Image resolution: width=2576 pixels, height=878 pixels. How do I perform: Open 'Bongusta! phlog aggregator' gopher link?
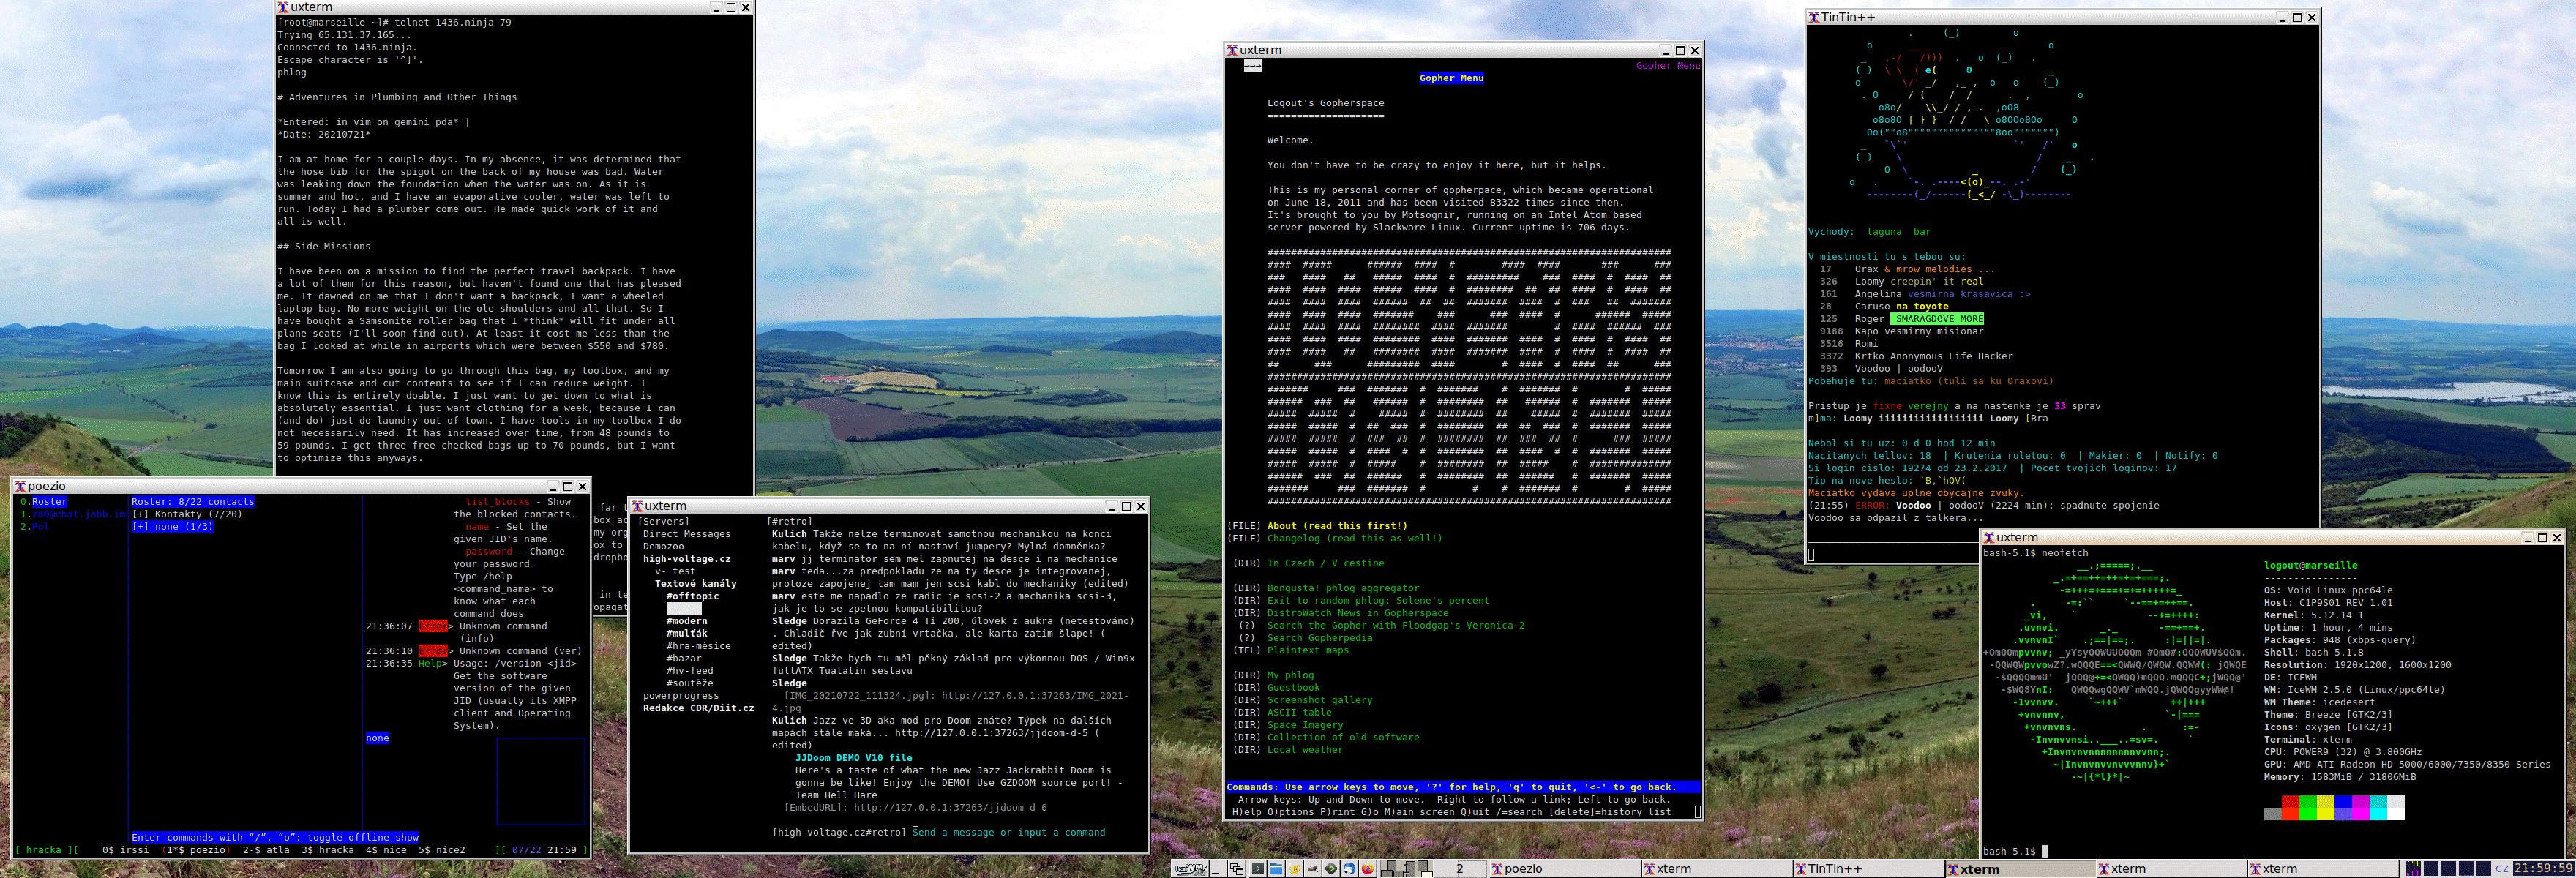[1343, 588]
